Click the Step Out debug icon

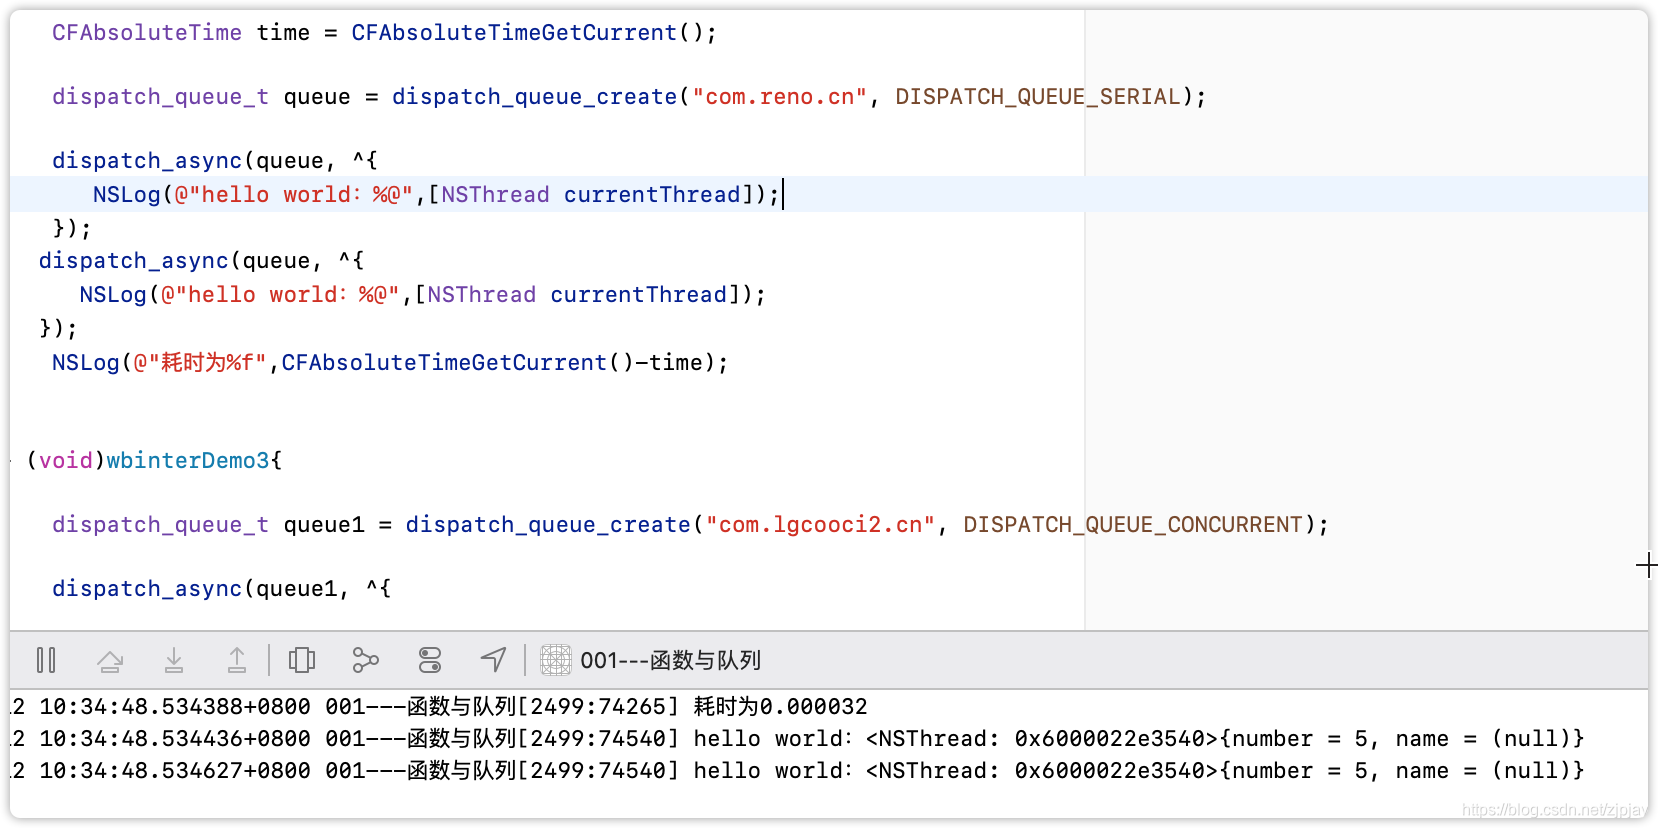237,660
